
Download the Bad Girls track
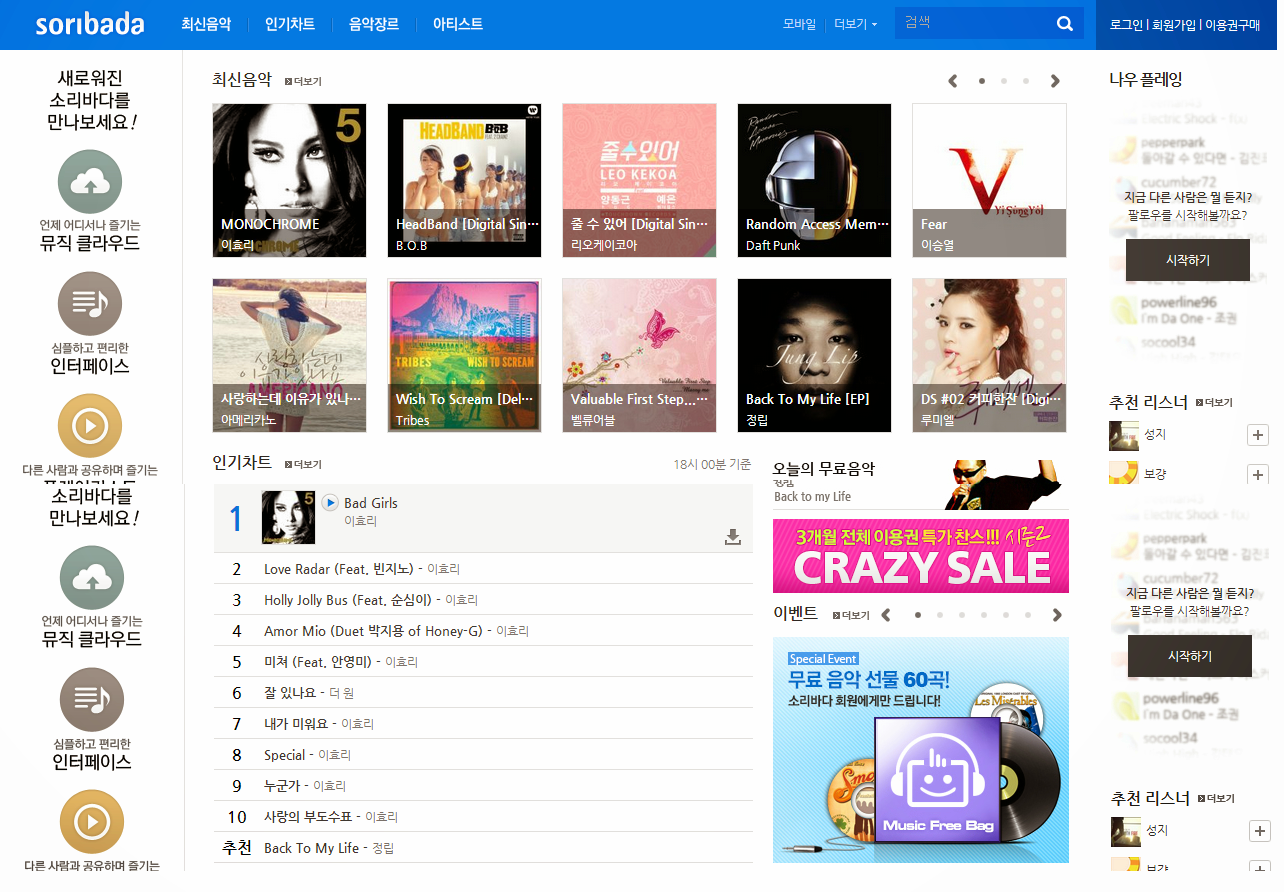click(x=733, y=537)
